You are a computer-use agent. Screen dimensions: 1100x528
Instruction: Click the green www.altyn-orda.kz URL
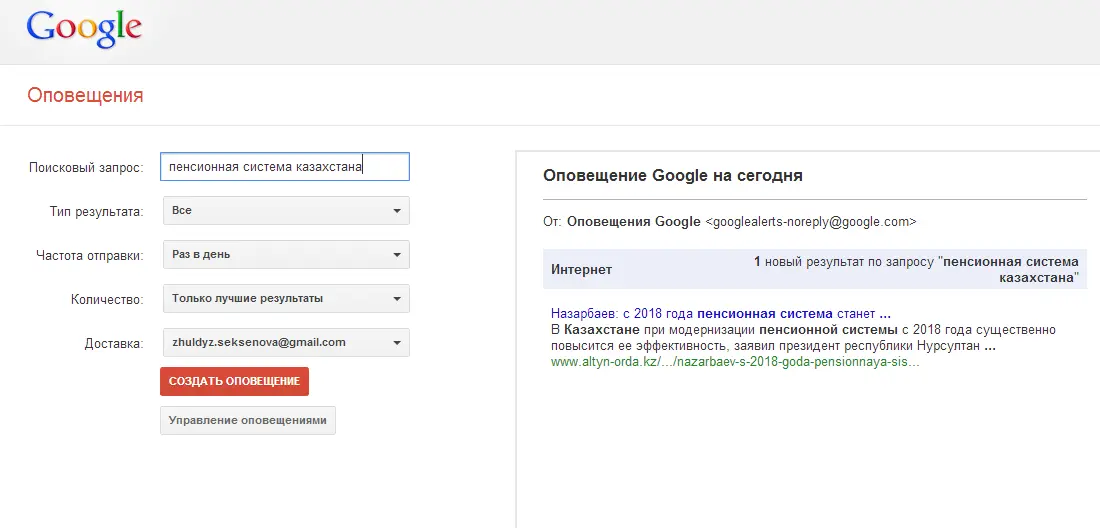735,363
